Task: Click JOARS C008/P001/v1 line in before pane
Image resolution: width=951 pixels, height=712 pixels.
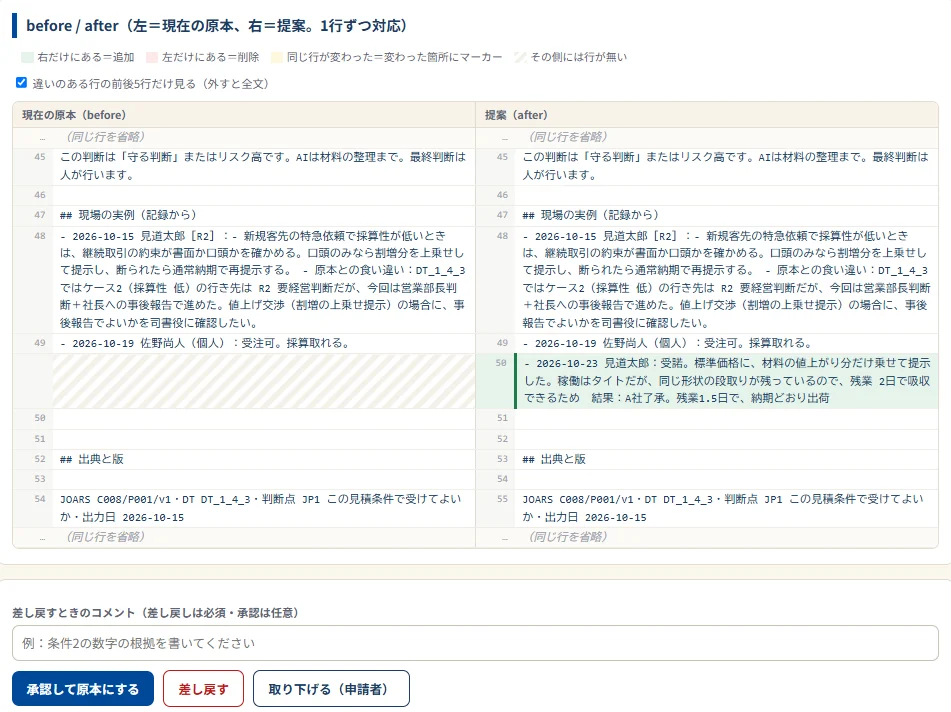Action: (x=261, y=508)
